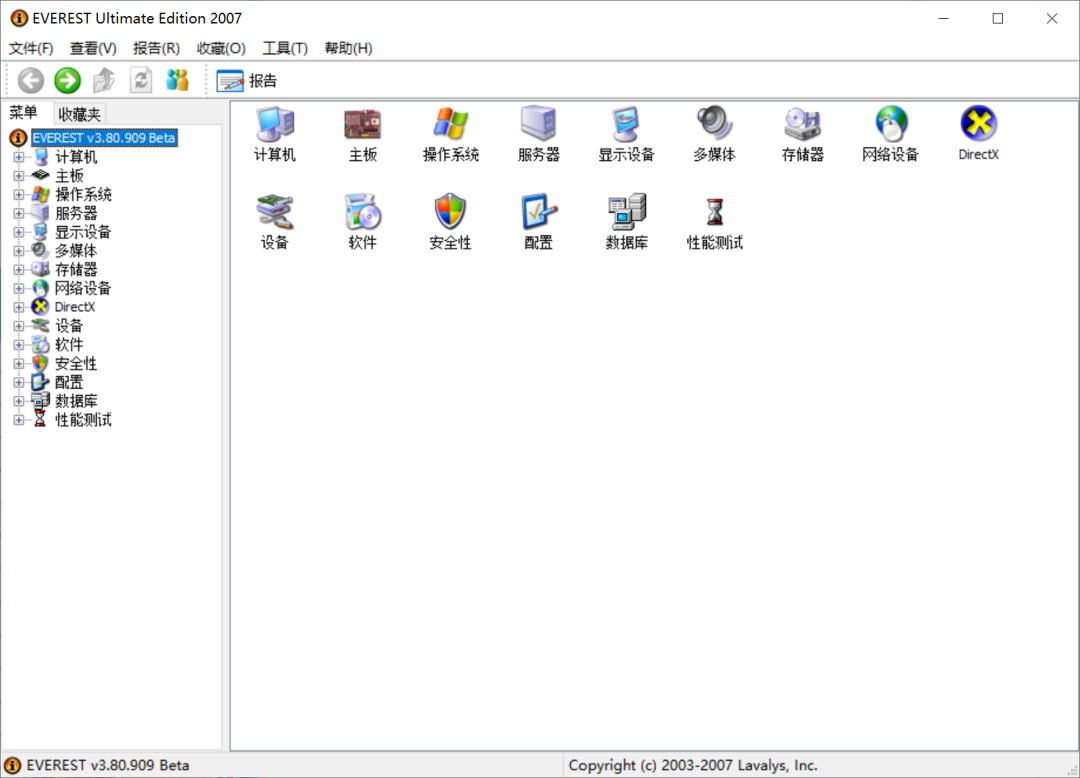Select 主板 in the tree
The height and width of the screenshot is (778, 1080).
pos(69,176)
